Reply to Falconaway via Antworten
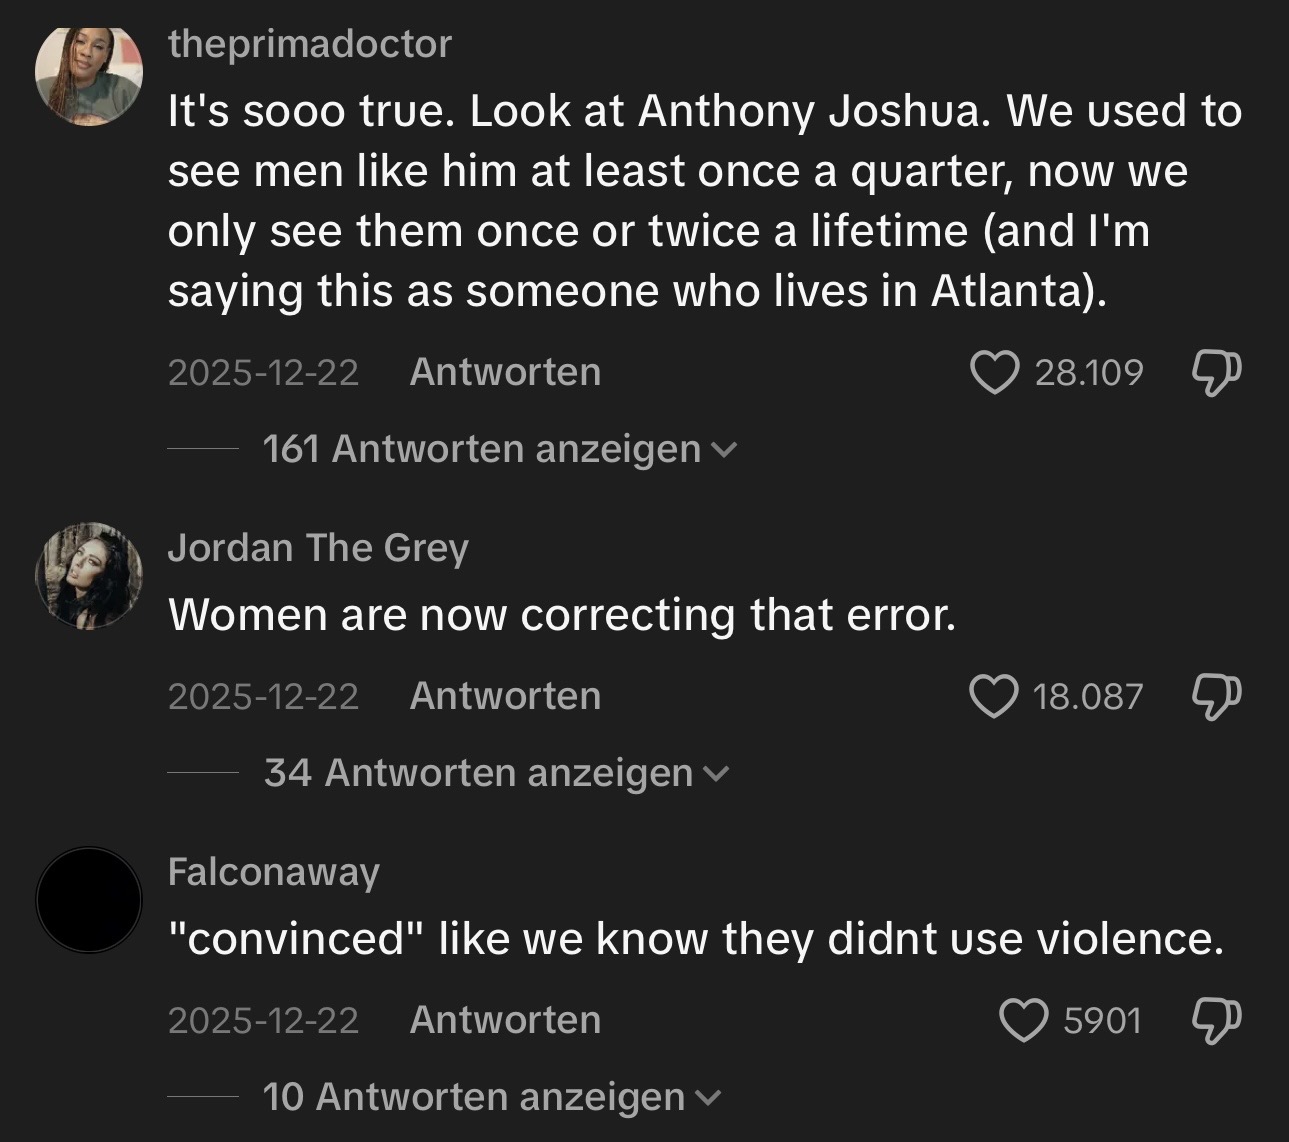 pos(505,1020)
